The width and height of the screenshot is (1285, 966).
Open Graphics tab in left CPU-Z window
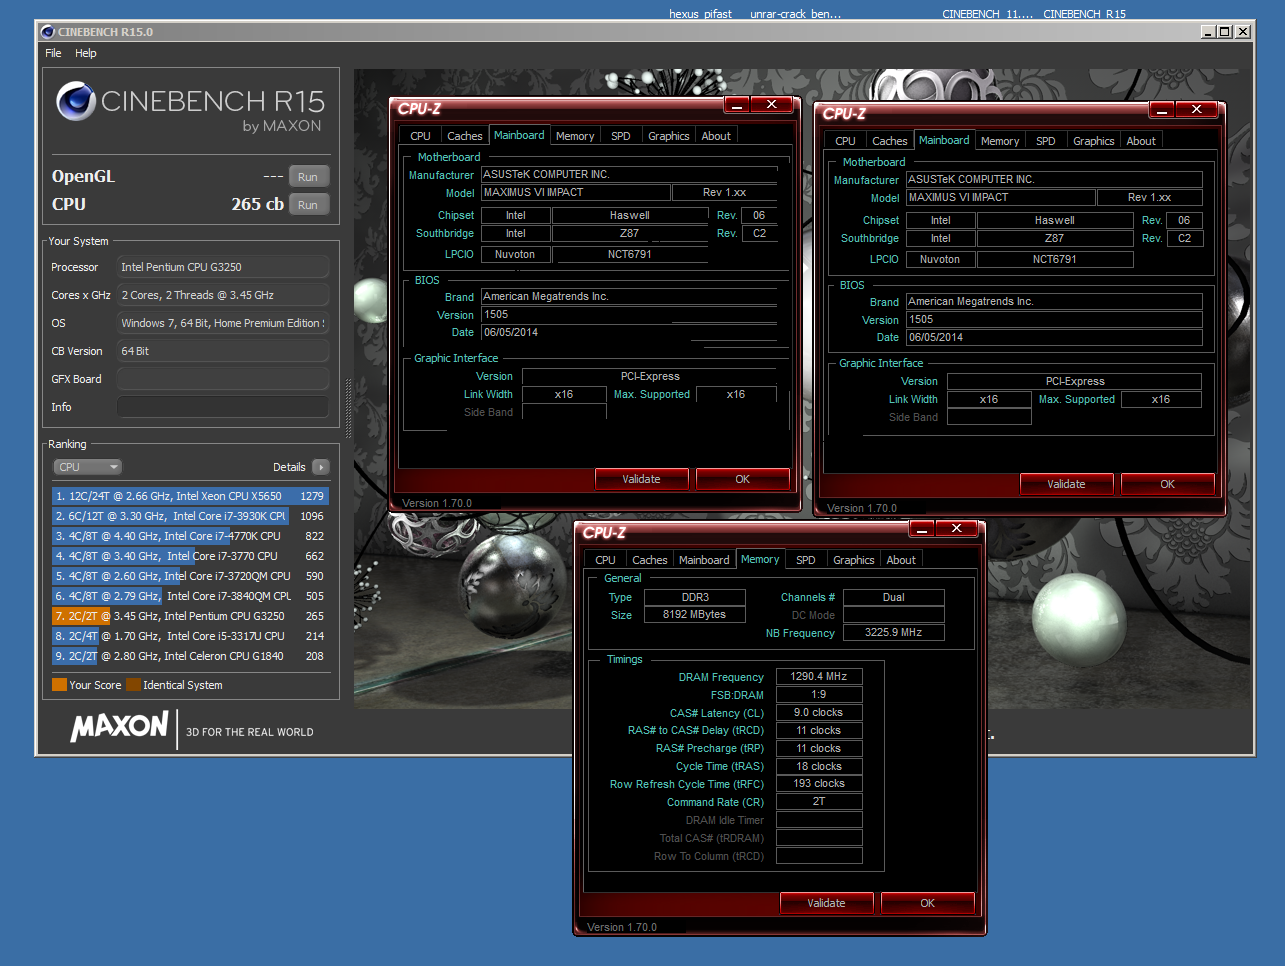pyautogui.click(x=668, y=136)
